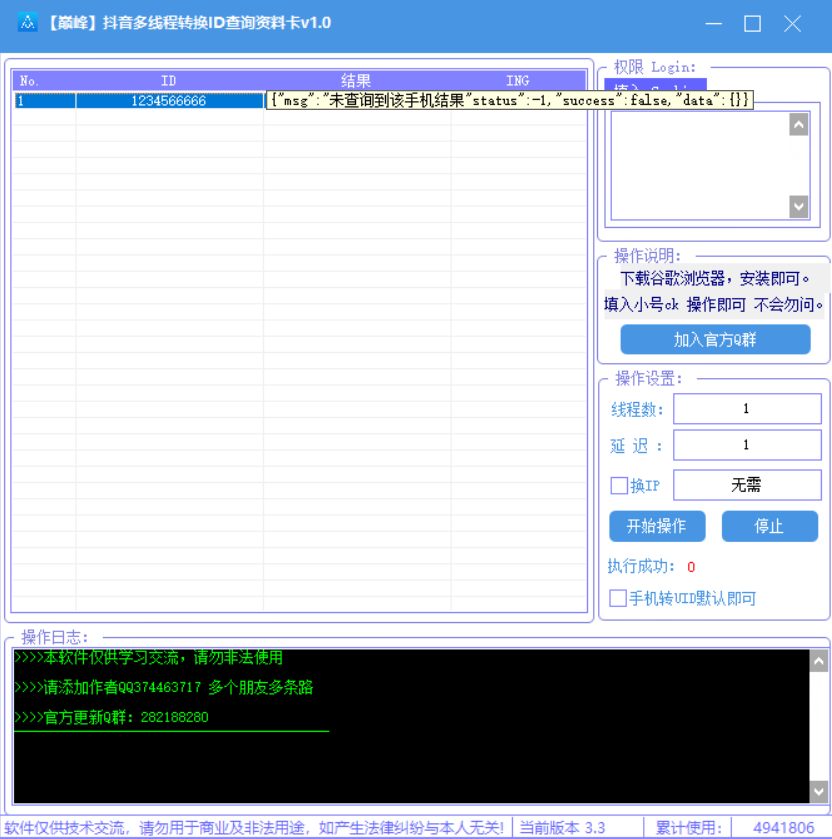Click the ID column header
This screenshot has width=832, height=839.
pos(169,80)
